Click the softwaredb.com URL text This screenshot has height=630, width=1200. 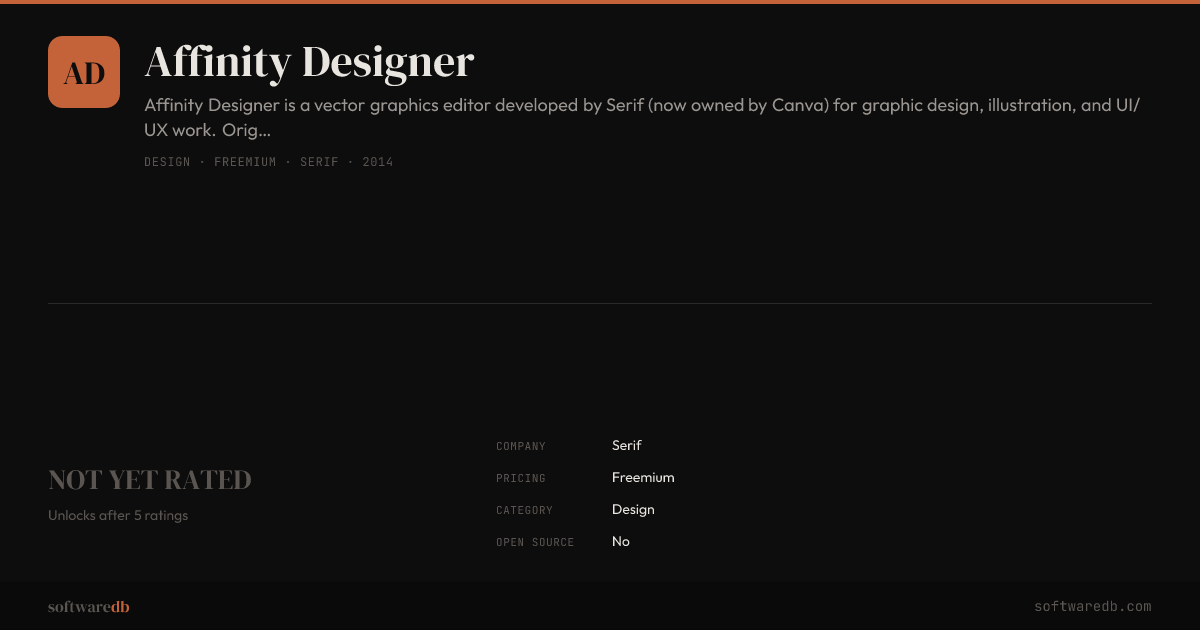(1093, 607)
